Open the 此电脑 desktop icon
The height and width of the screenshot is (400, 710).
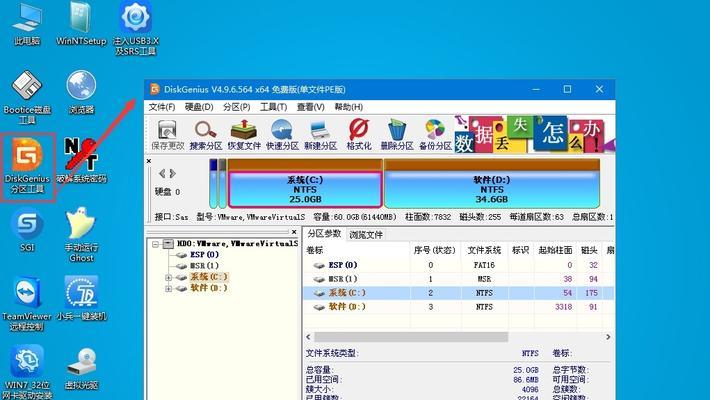[x=27, y=24]
